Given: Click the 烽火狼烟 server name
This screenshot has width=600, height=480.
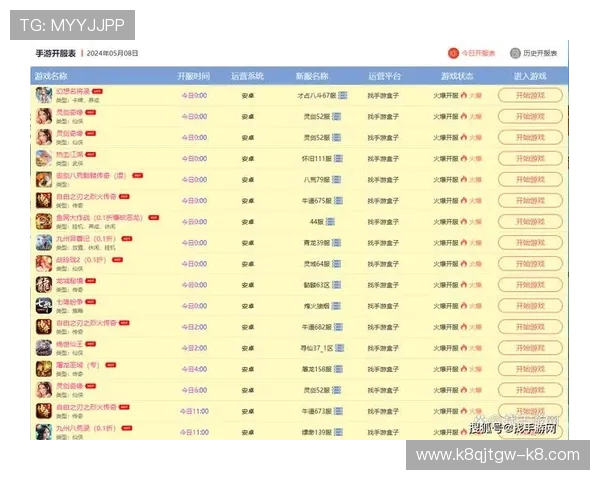Looking at the screenshot, I should 316,306.
